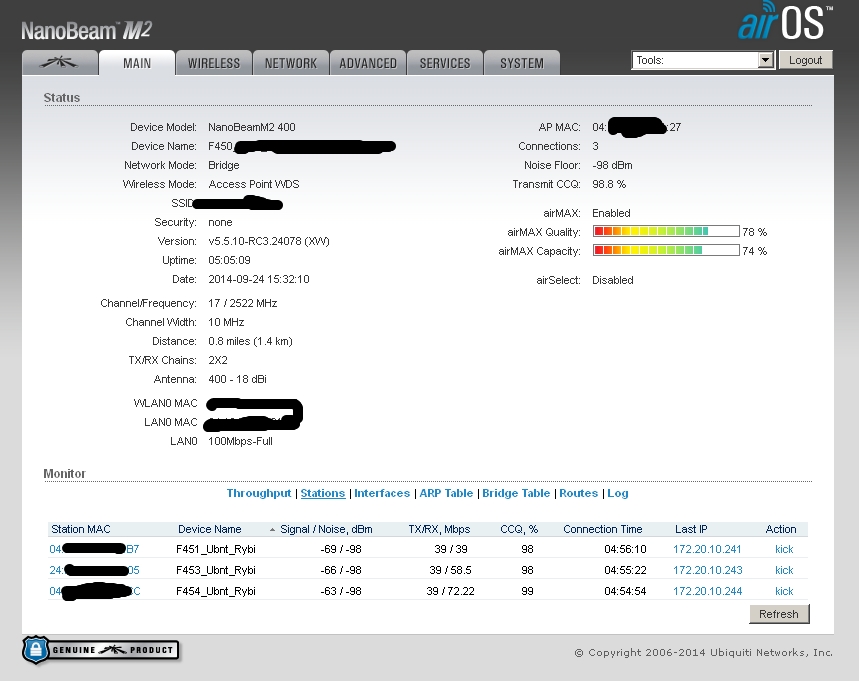The image size is (859, 681).
Task: Click signal value -63 / -98
Action: coord(341,591)
